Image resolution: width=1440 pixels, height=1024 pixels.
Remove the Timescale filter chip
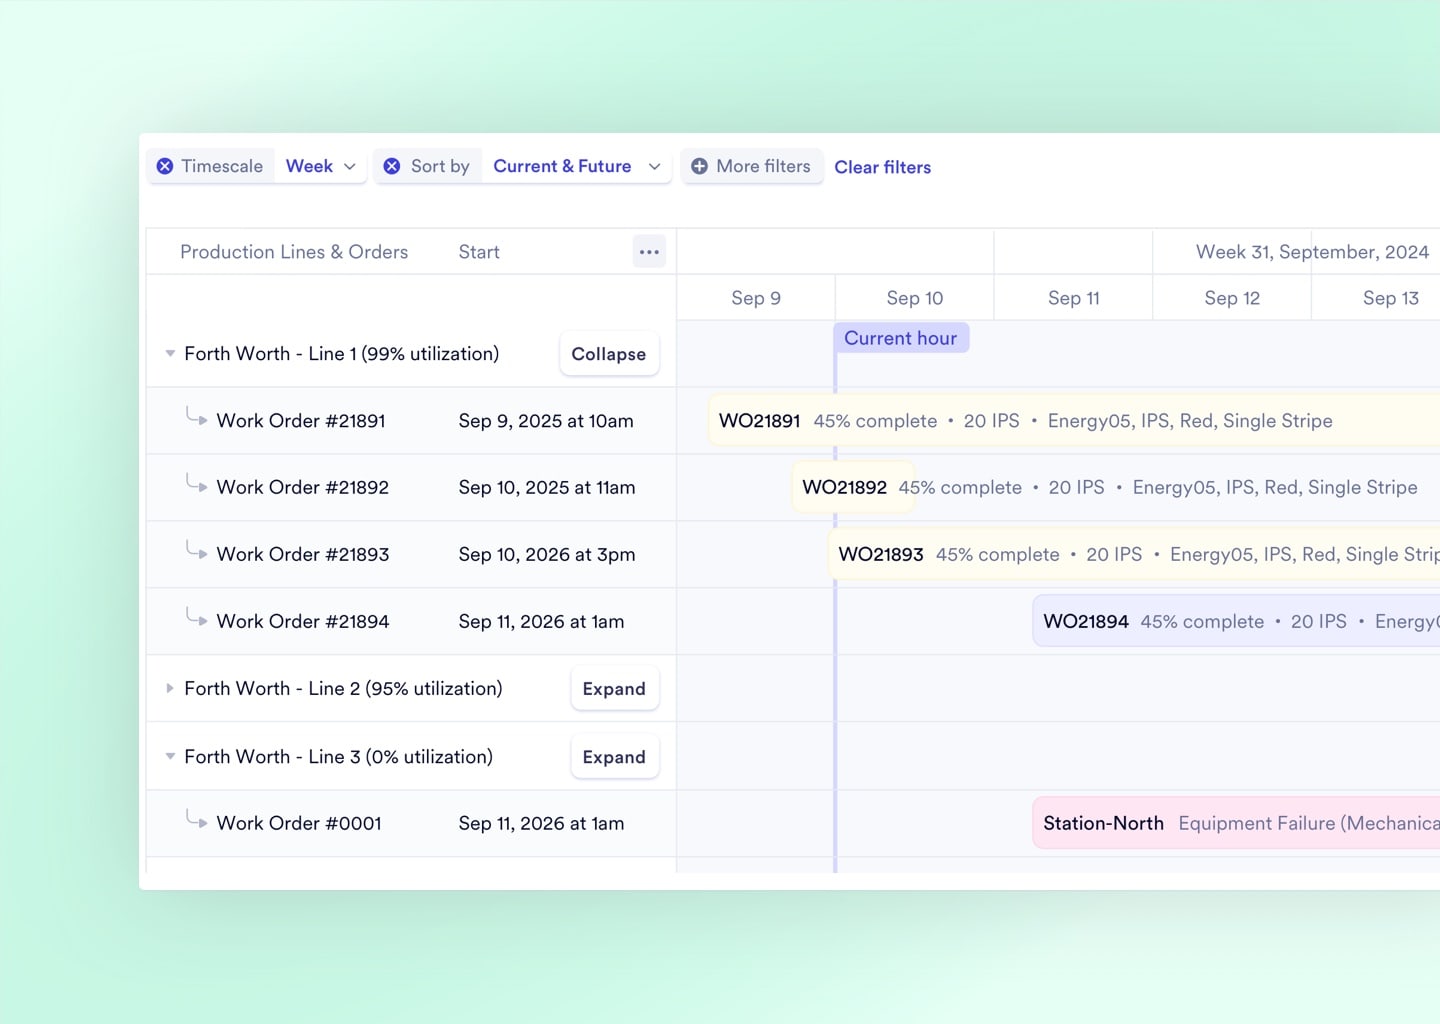(x=166, y=166)
